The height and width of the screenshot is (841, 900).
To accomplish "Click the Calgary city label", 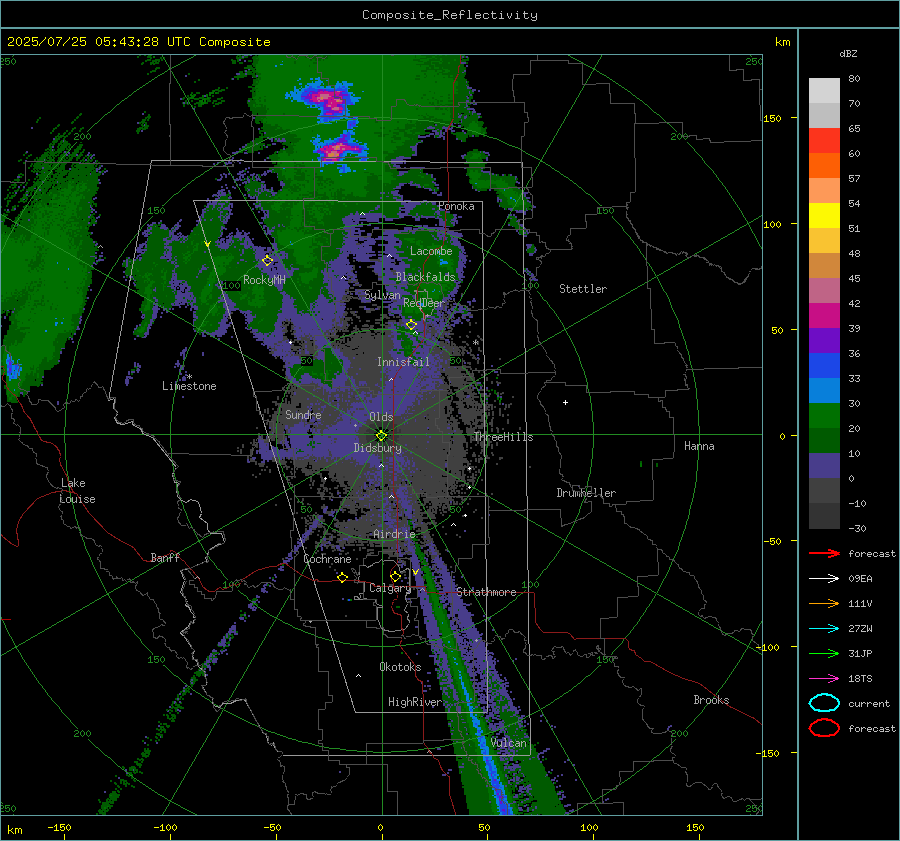I will (x=390, y=588).
